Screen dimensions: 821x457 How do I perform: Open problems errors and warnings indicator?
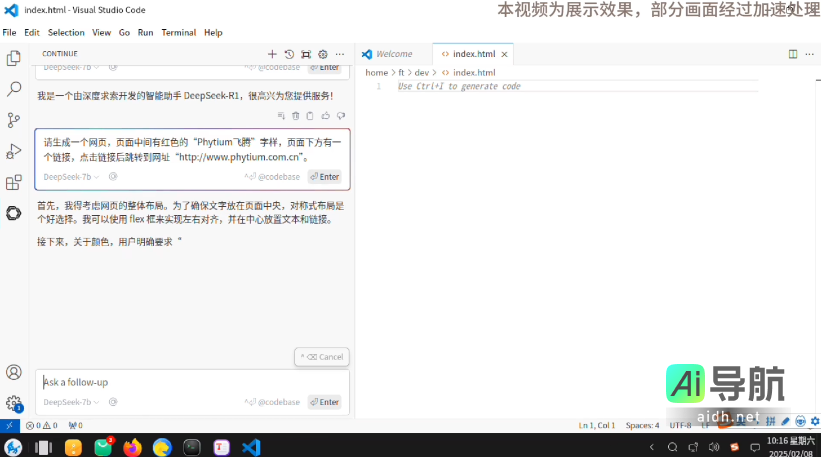[42, 426]
